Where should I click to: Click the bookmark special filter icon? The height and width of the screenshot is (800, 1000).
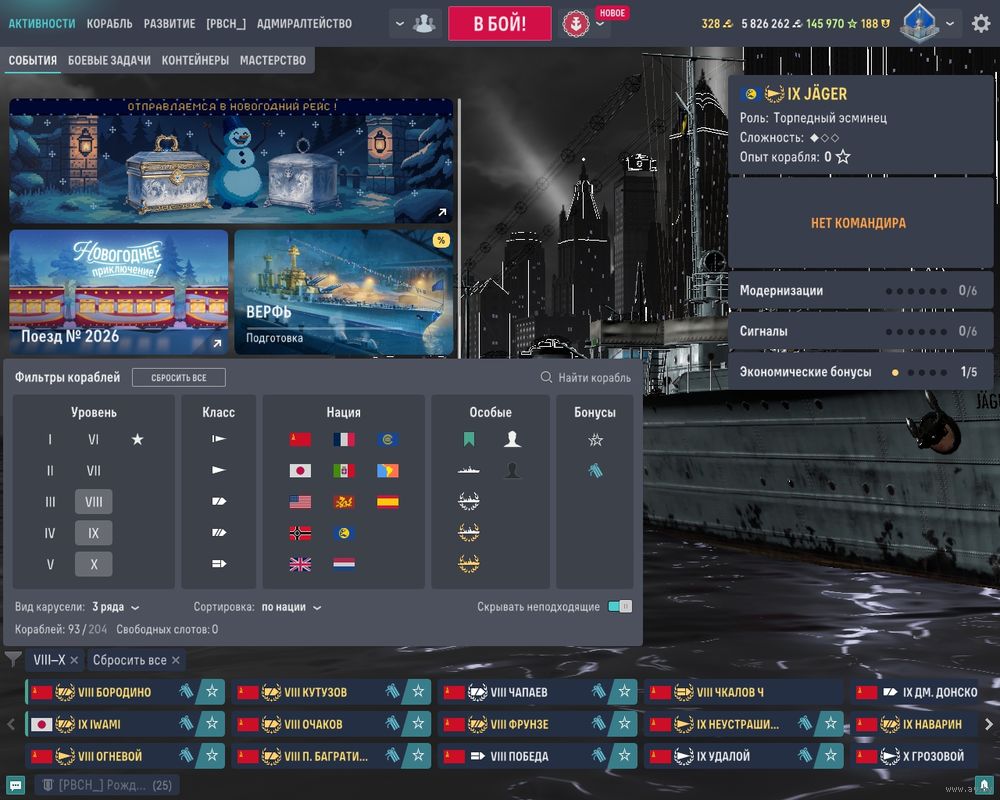pos(468,440)
